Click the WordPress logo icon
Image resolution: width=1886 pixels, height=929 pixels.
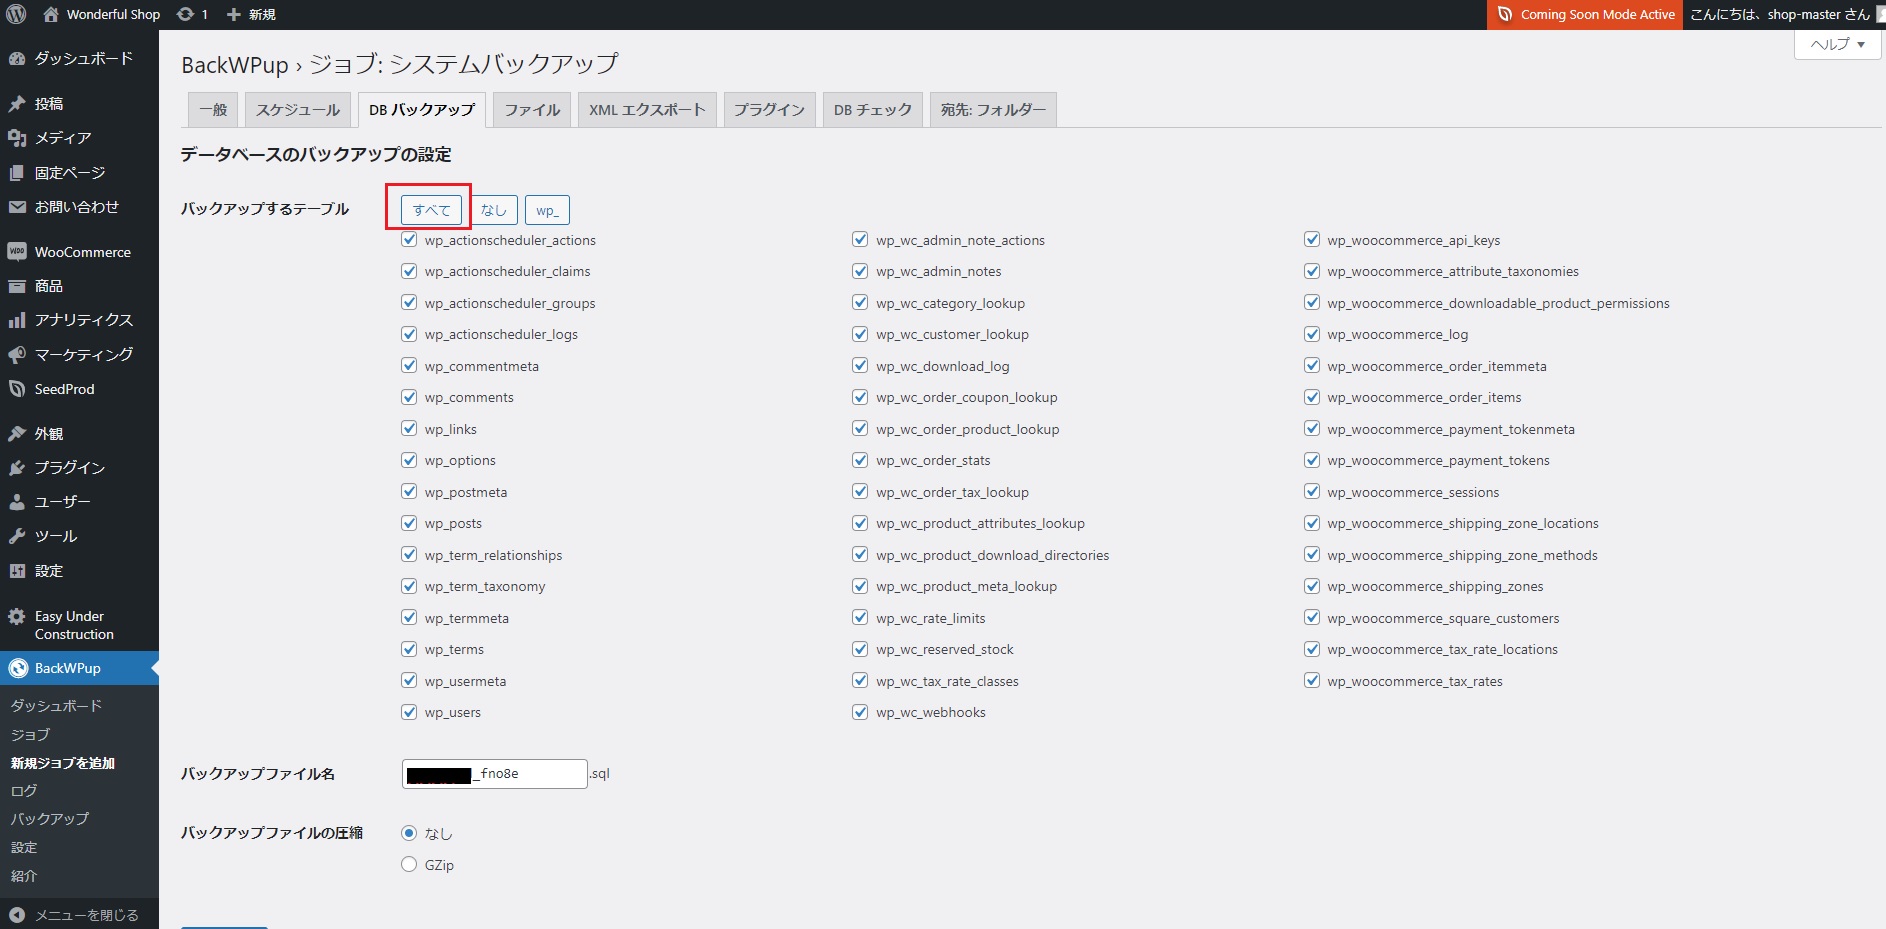(x=16, y=14)
